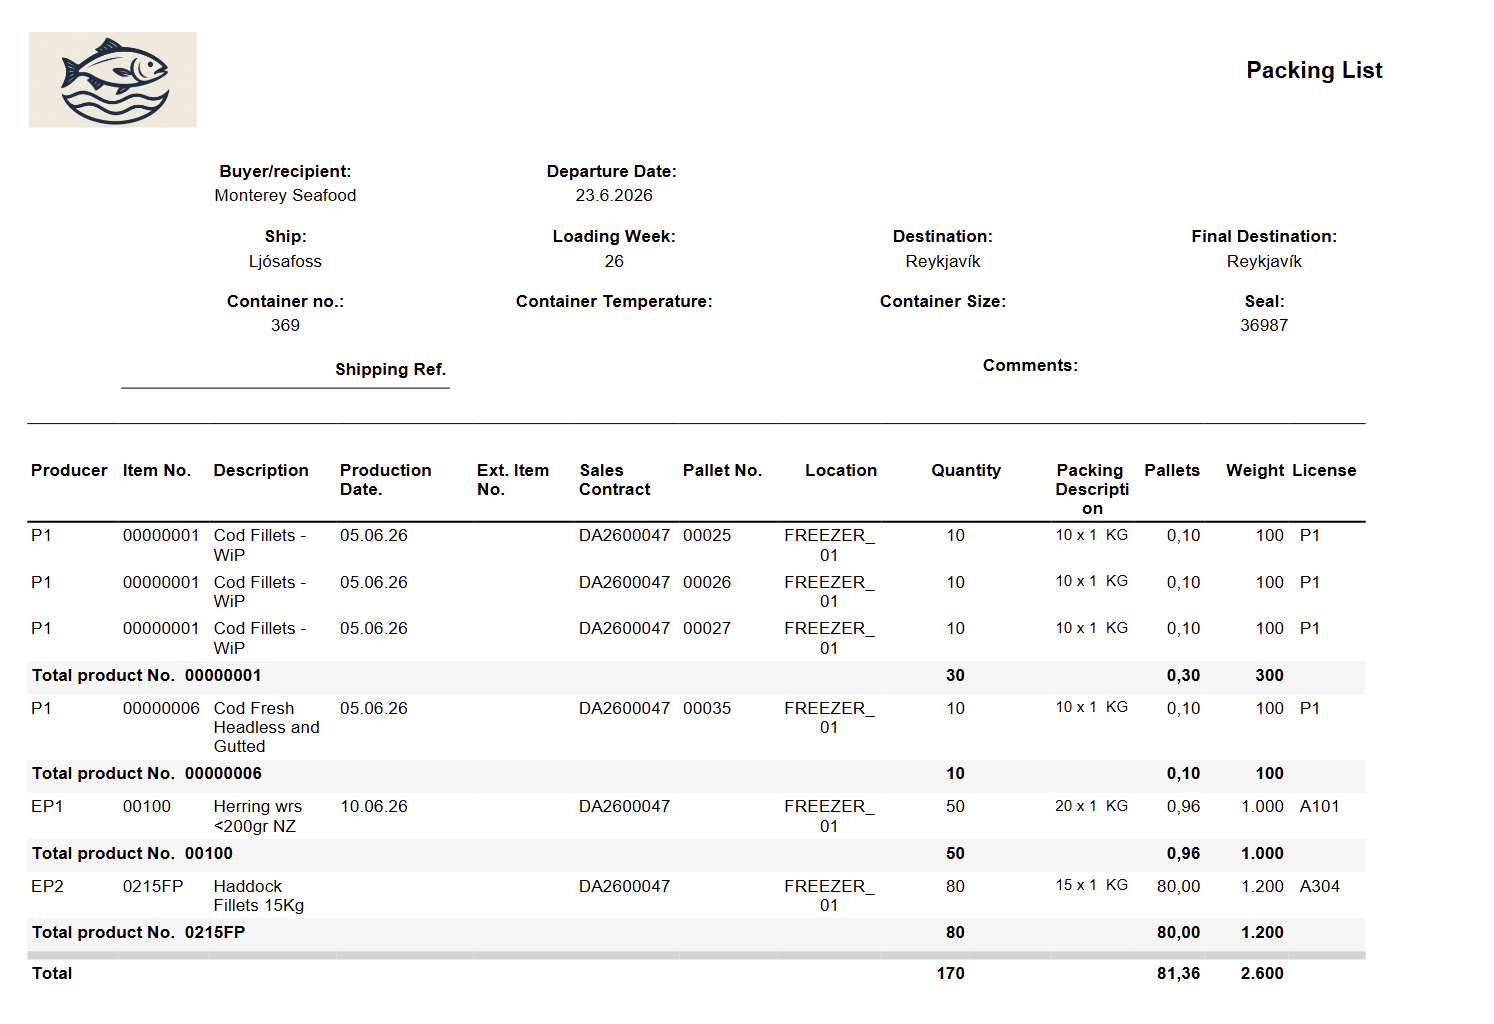Click the Location column header
The height and width of the screenshot is (1024, 1494).
point(841,470)
